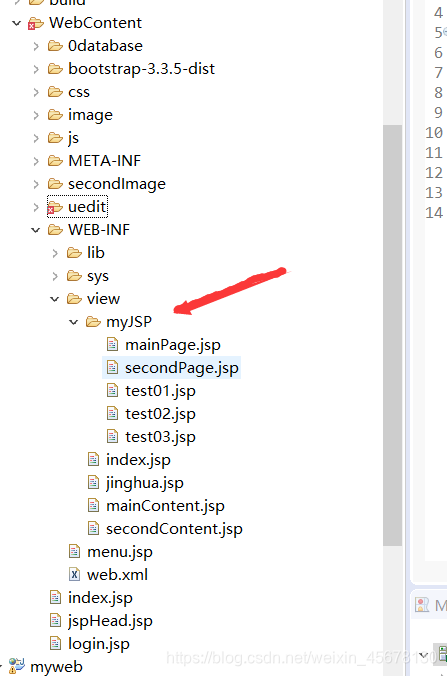This screenshot has width=447, height=676.
Task: Click the bootstrap-3.3.5-dist folder icon
Action: point(55,69)
